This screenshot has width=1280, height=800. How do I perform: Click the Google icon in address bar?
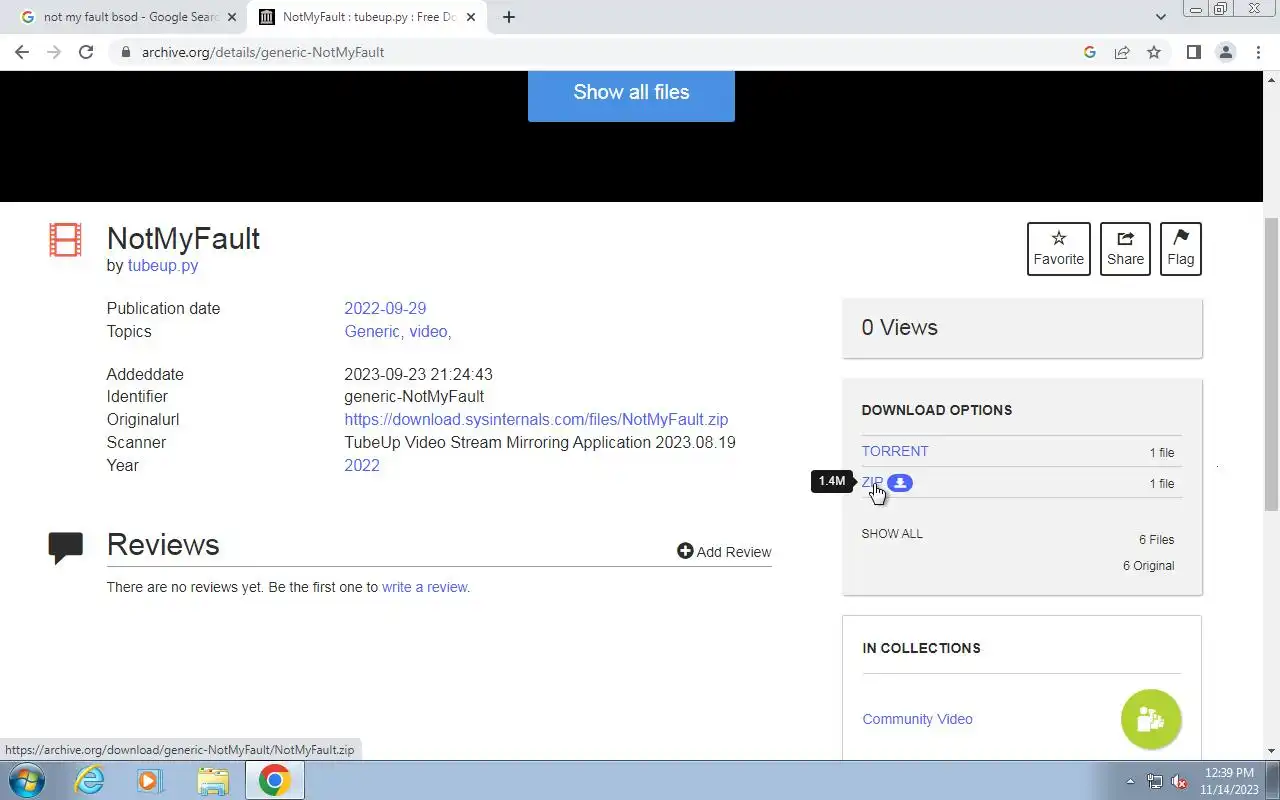click(1090, 52)
